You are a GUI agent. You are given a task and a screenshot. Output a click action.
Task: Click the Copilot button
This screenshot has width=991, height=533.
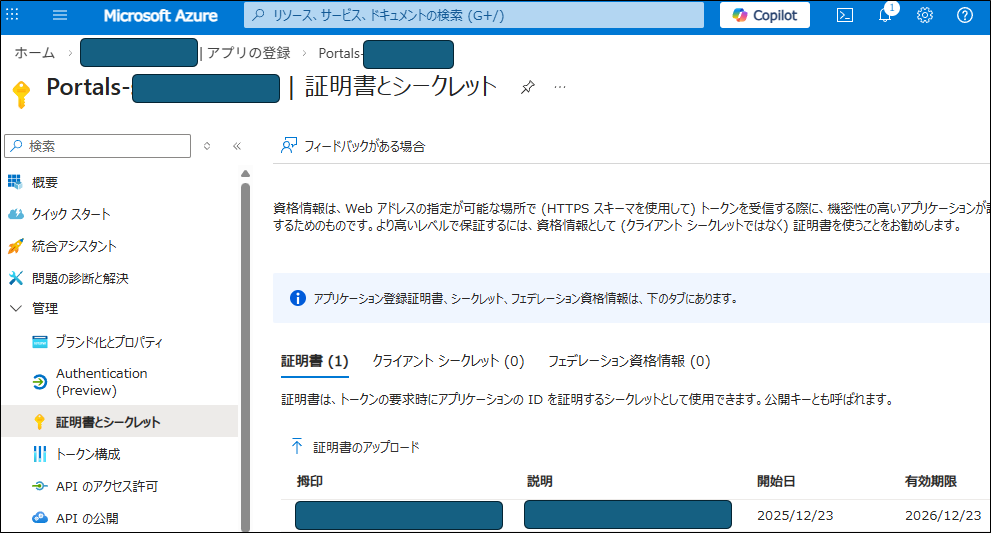(x=765, y=15)
